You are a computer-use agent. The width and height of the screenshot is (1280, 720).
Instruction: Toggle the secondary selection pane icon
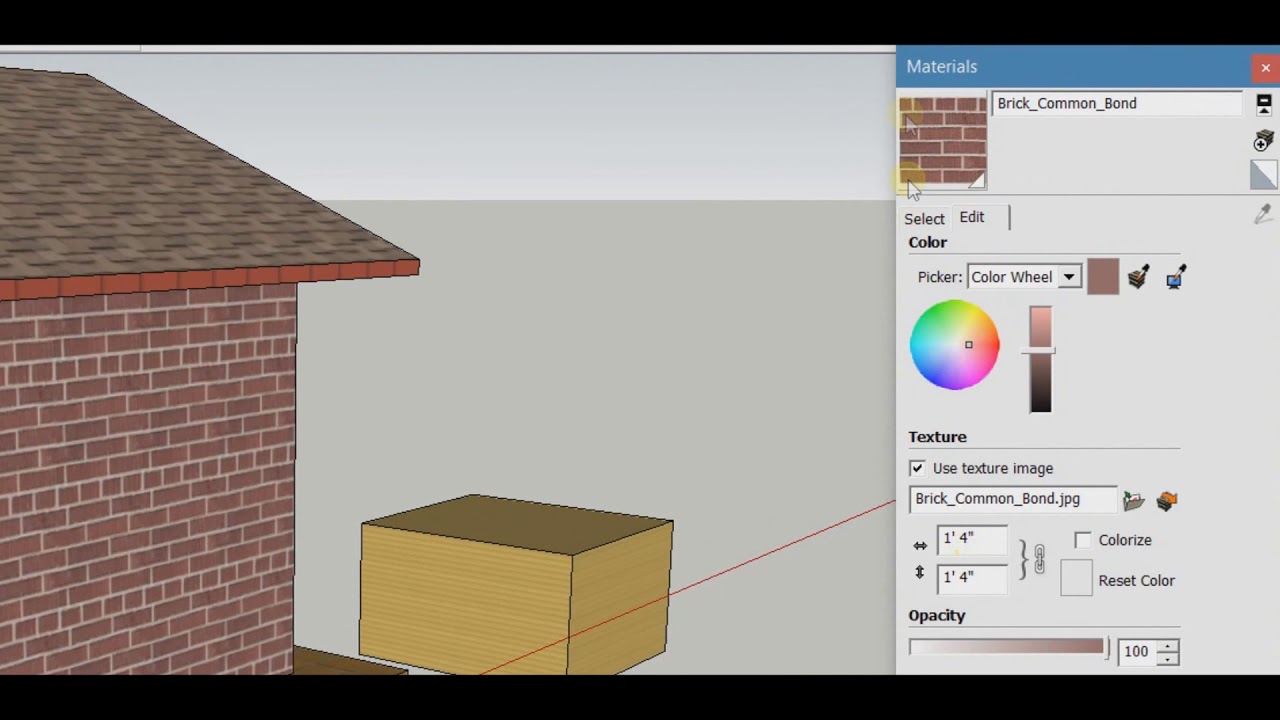coord(1264,104)
